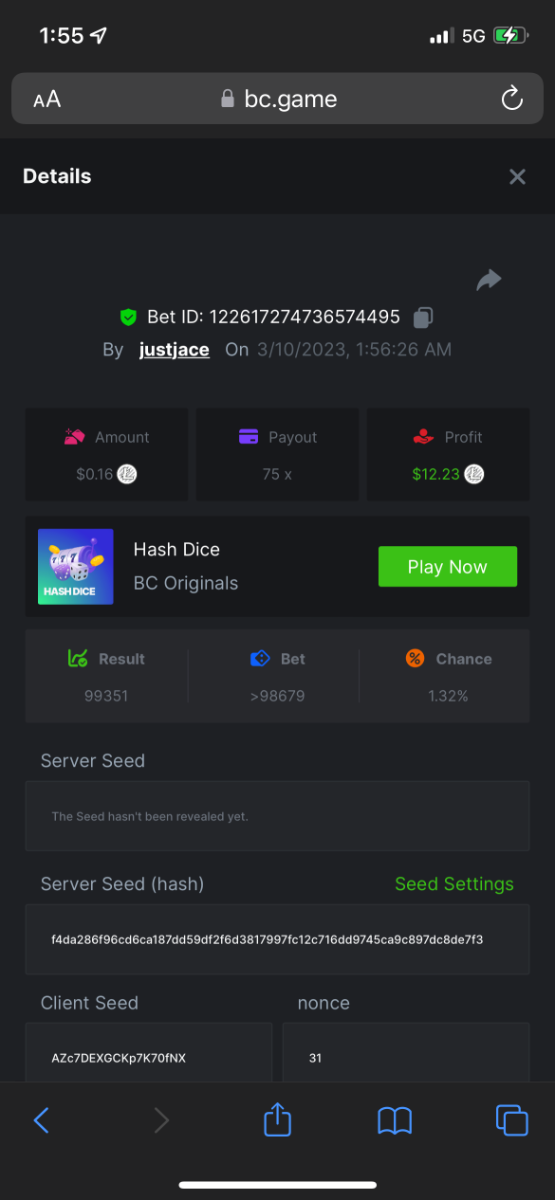Show Safari open tabs icon
This screenshot has width=555, height=1200.
512,1120
